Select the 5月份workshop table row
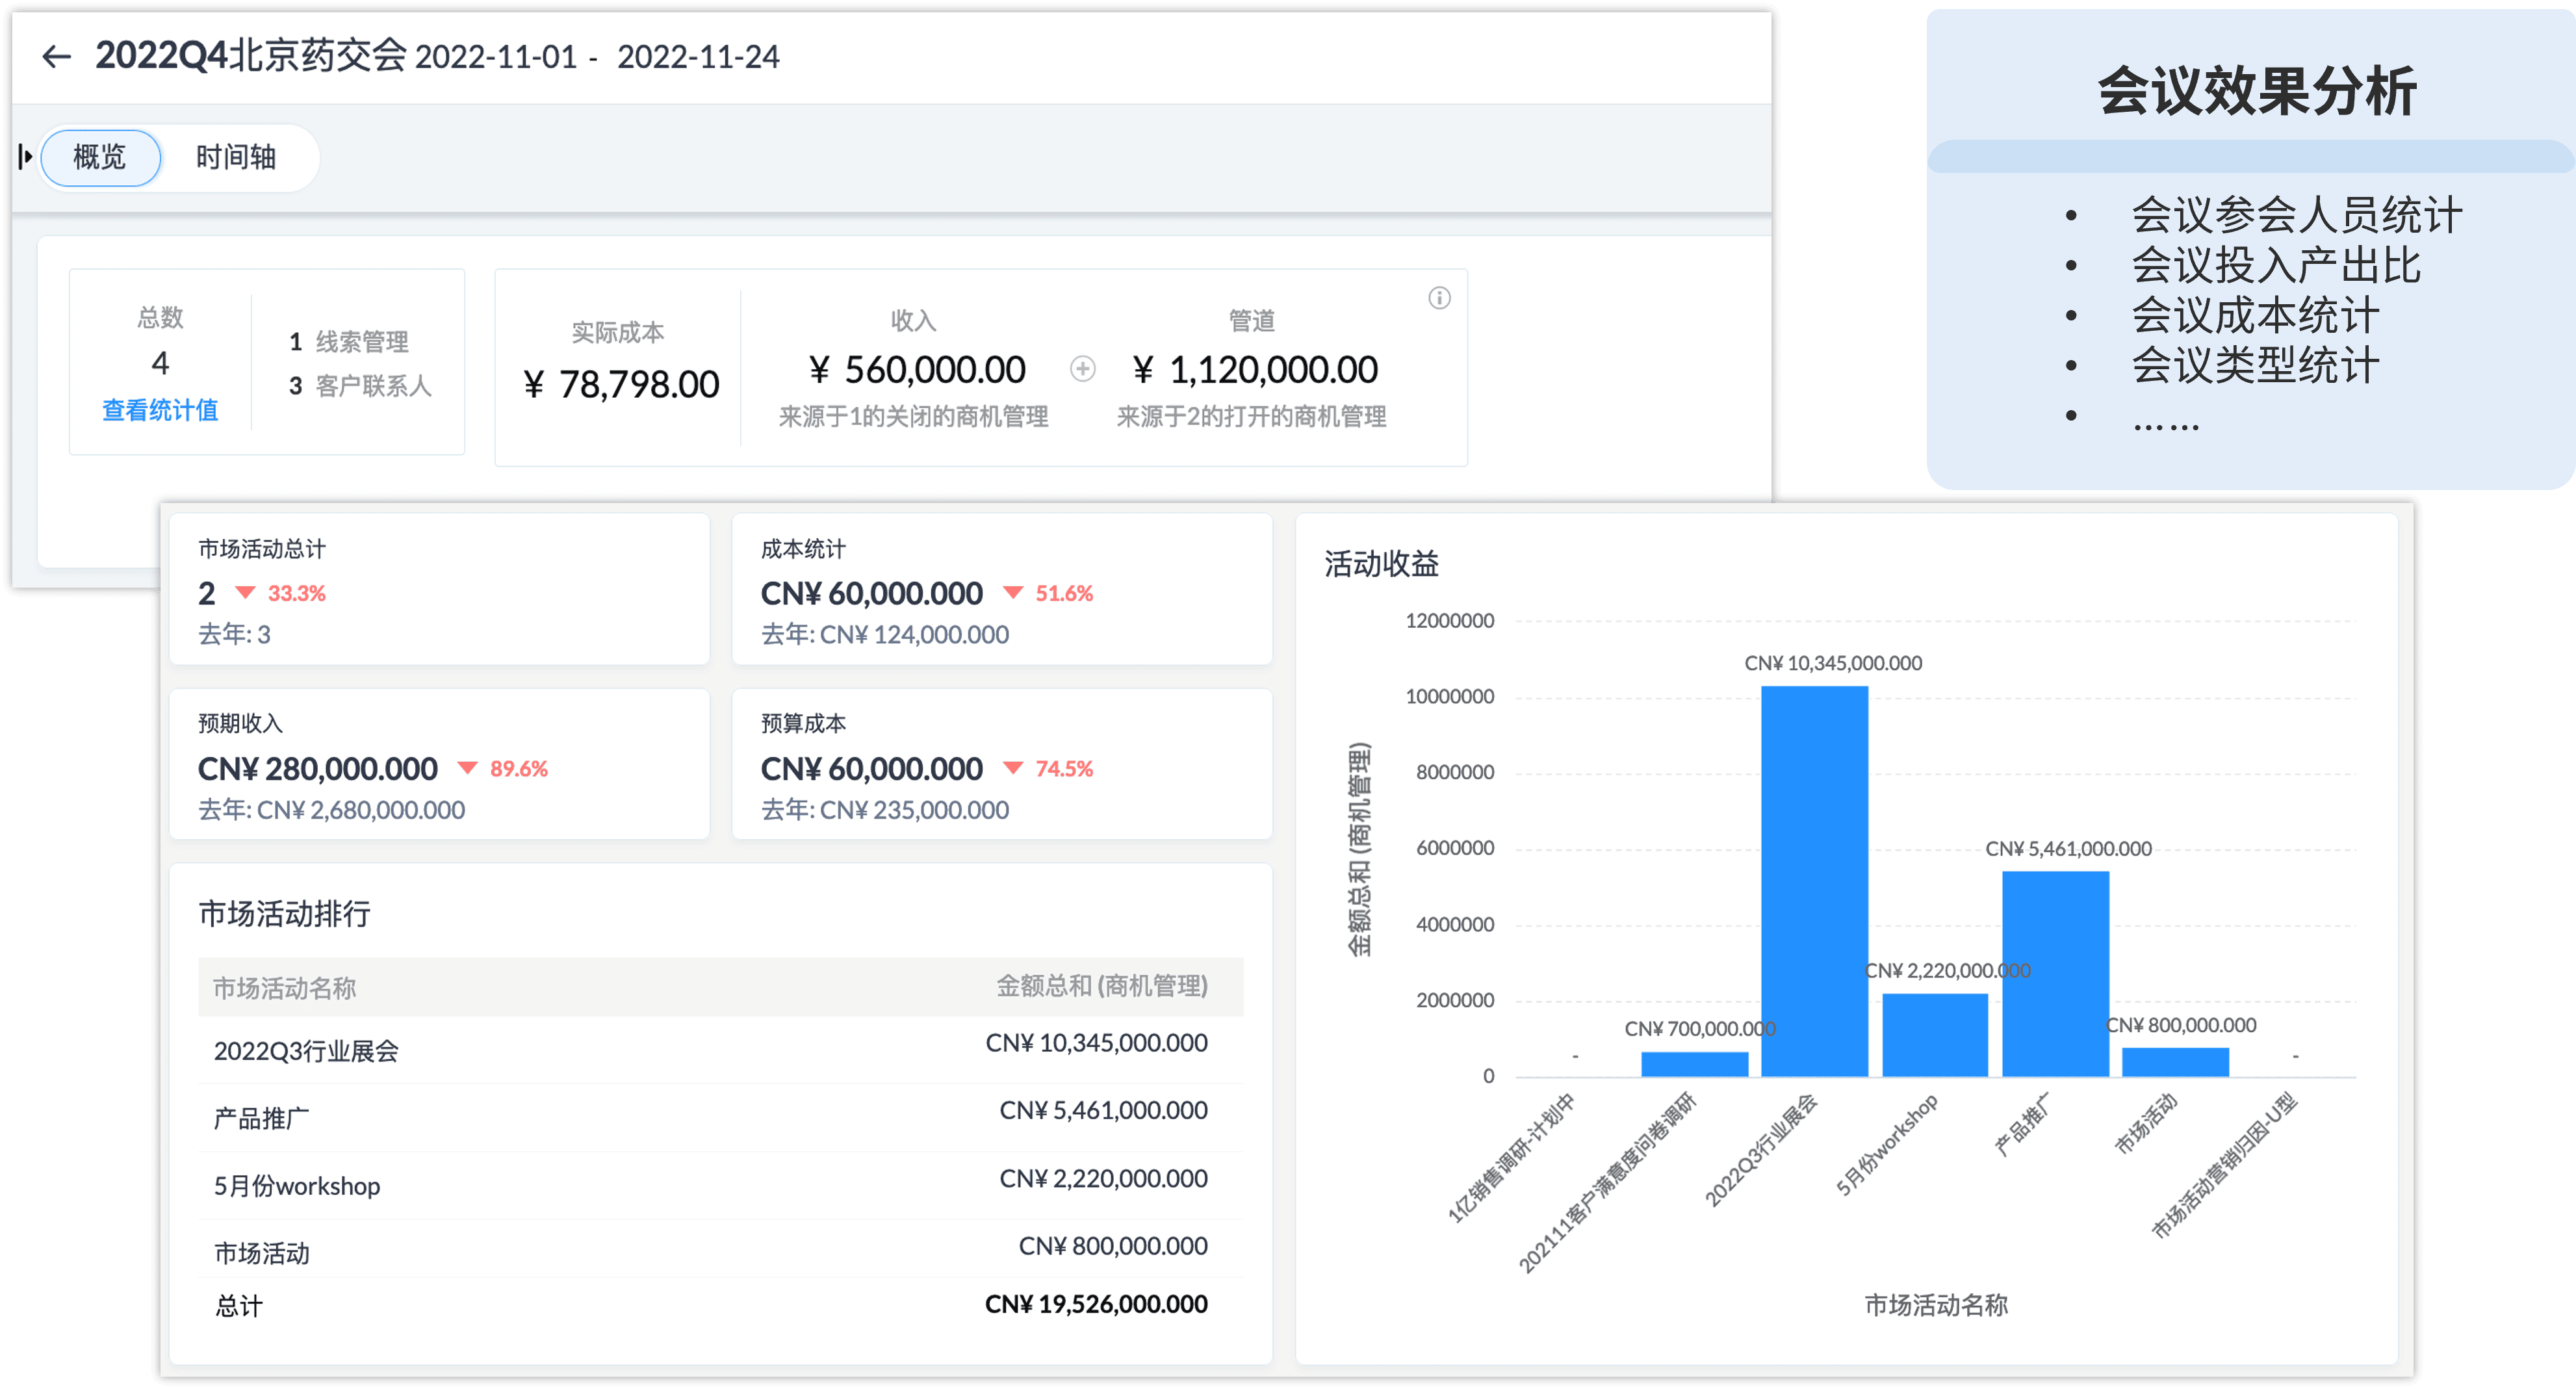 [721, 1185]
